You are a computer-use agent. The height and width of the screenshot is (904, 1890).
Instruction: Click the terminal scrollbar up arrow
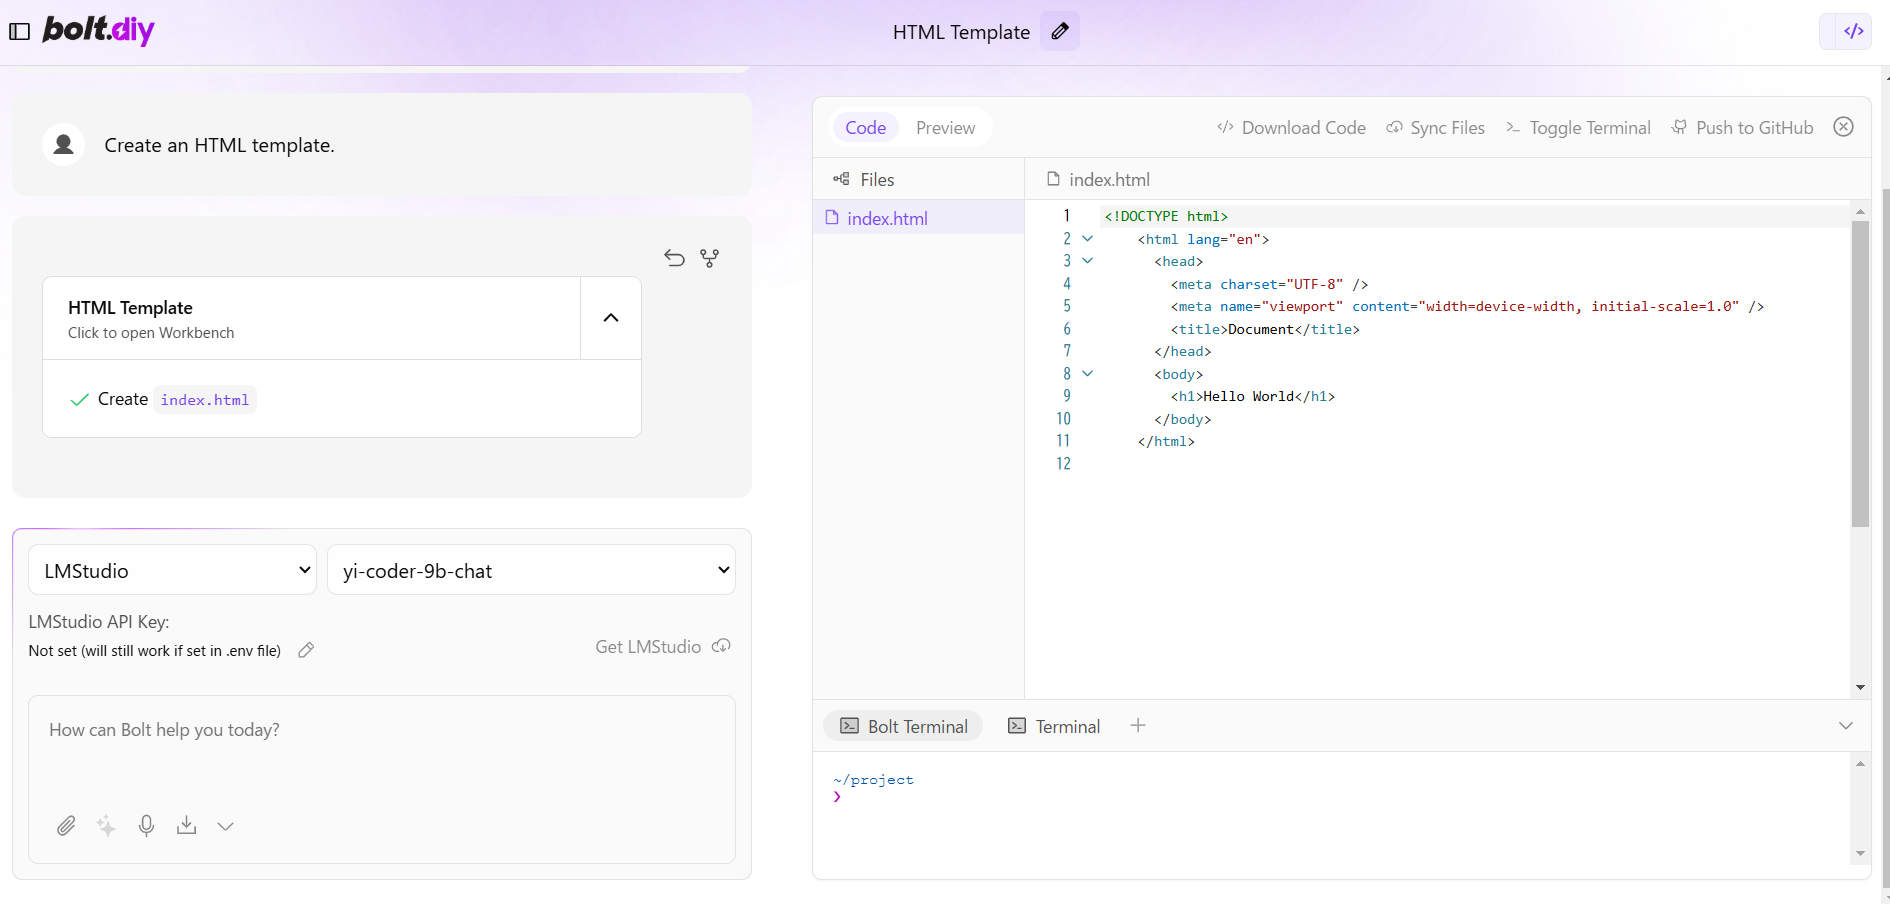1860,764
